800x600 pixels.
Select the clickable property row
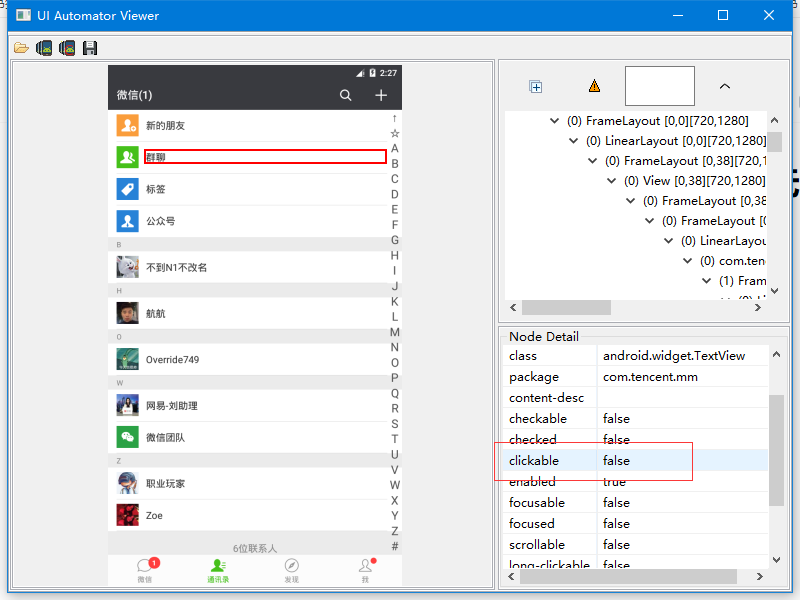tap(635, 460)
